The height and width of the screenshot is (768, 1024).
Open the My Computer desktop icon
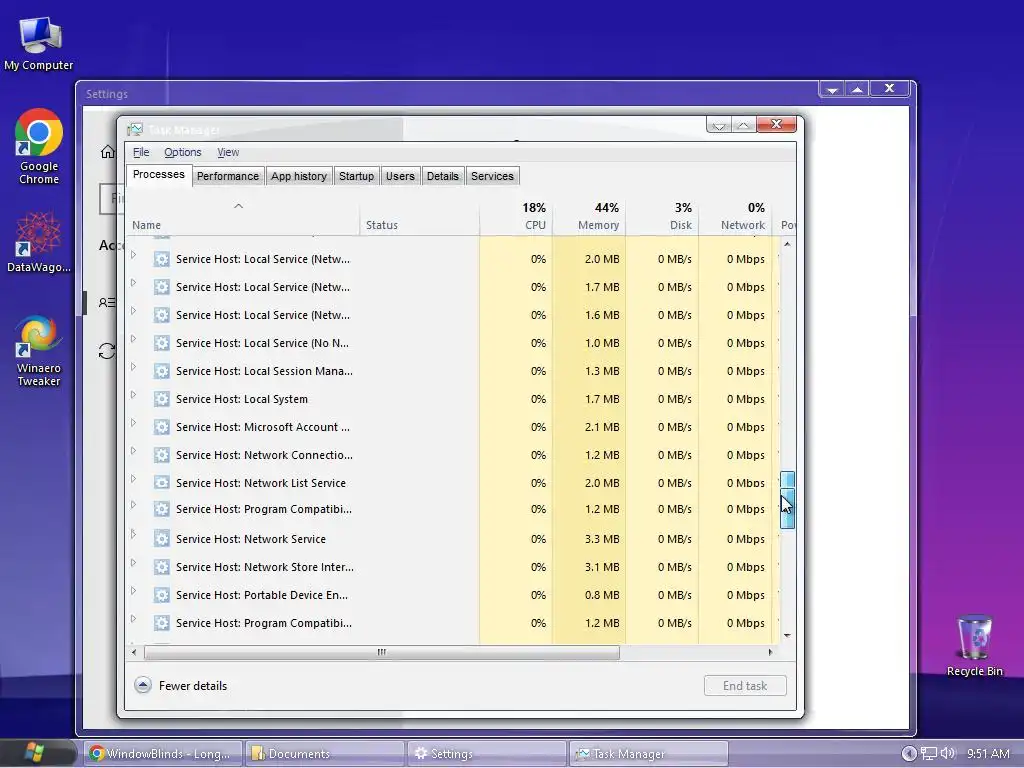[x=39, y=44]
